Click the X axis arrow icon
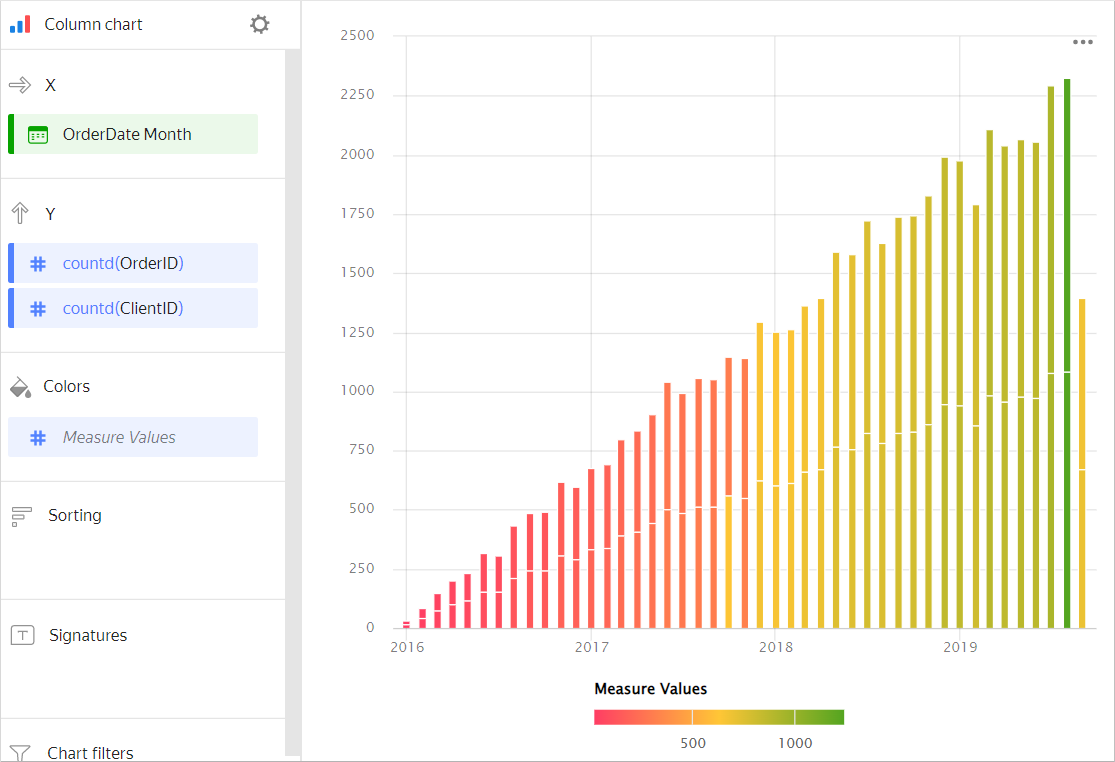This screenshot has height=762, width=1115. pyautogui.click(x=20, y=85)
